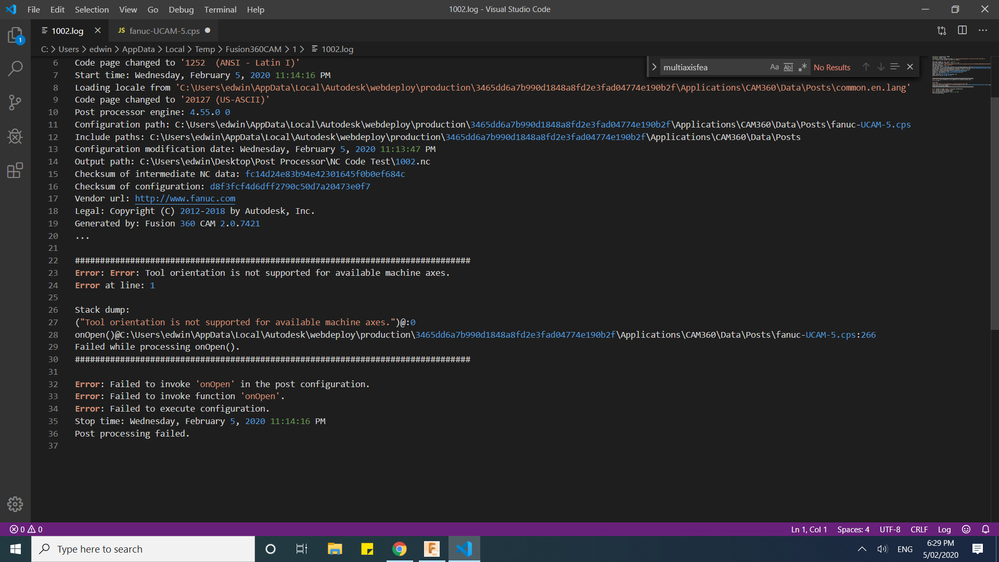
Task: Select CRLF end of line sequence
Action: point(918,529)
